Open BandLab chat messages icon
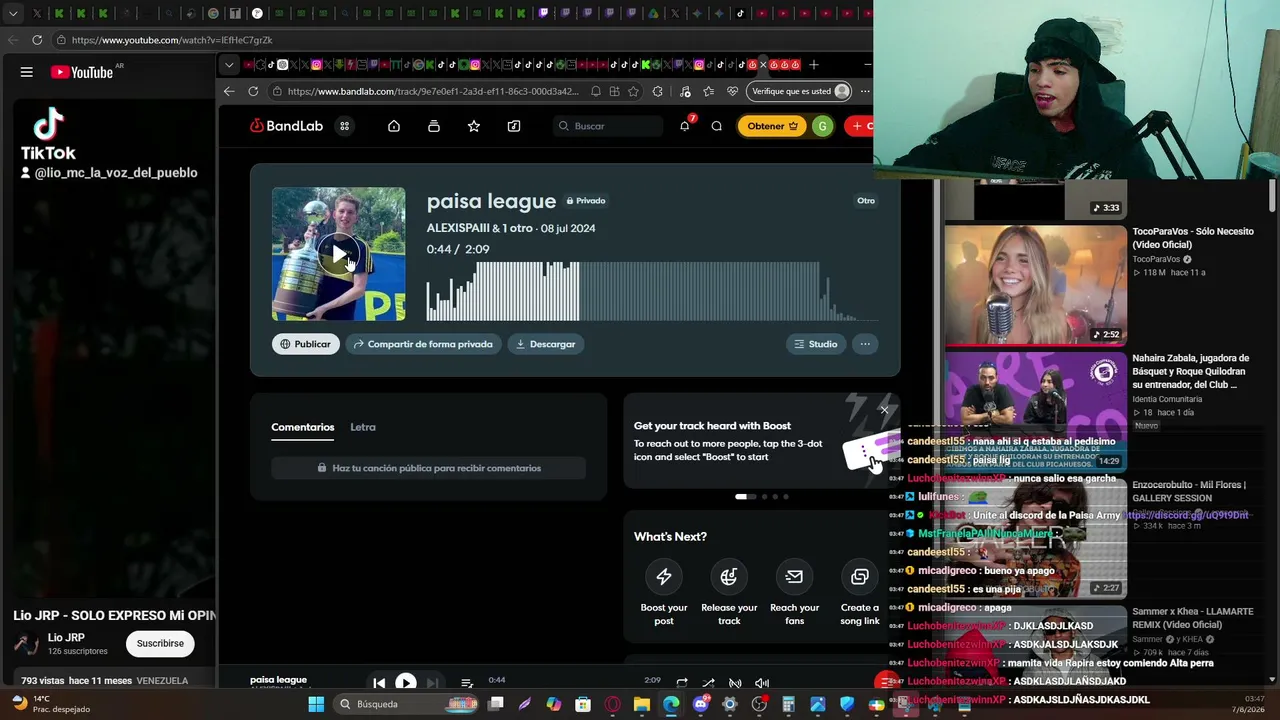The width and height of the screenshot is (1280, 720). click(717, 126)
